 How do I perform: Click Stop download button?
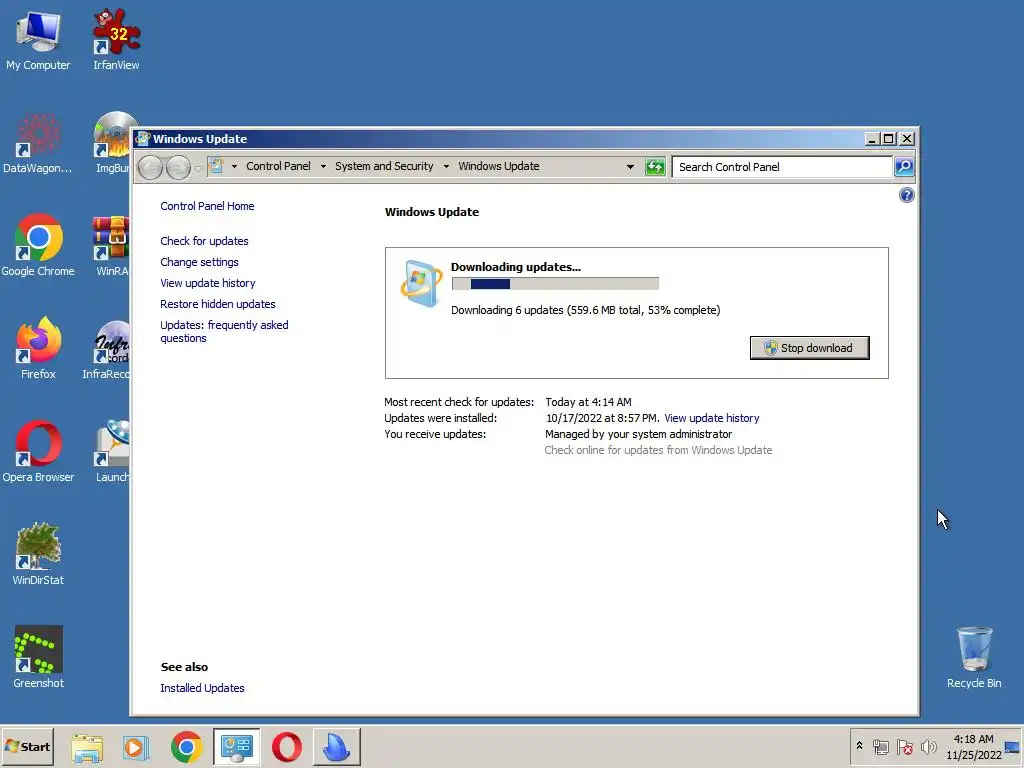pos(809,348)
